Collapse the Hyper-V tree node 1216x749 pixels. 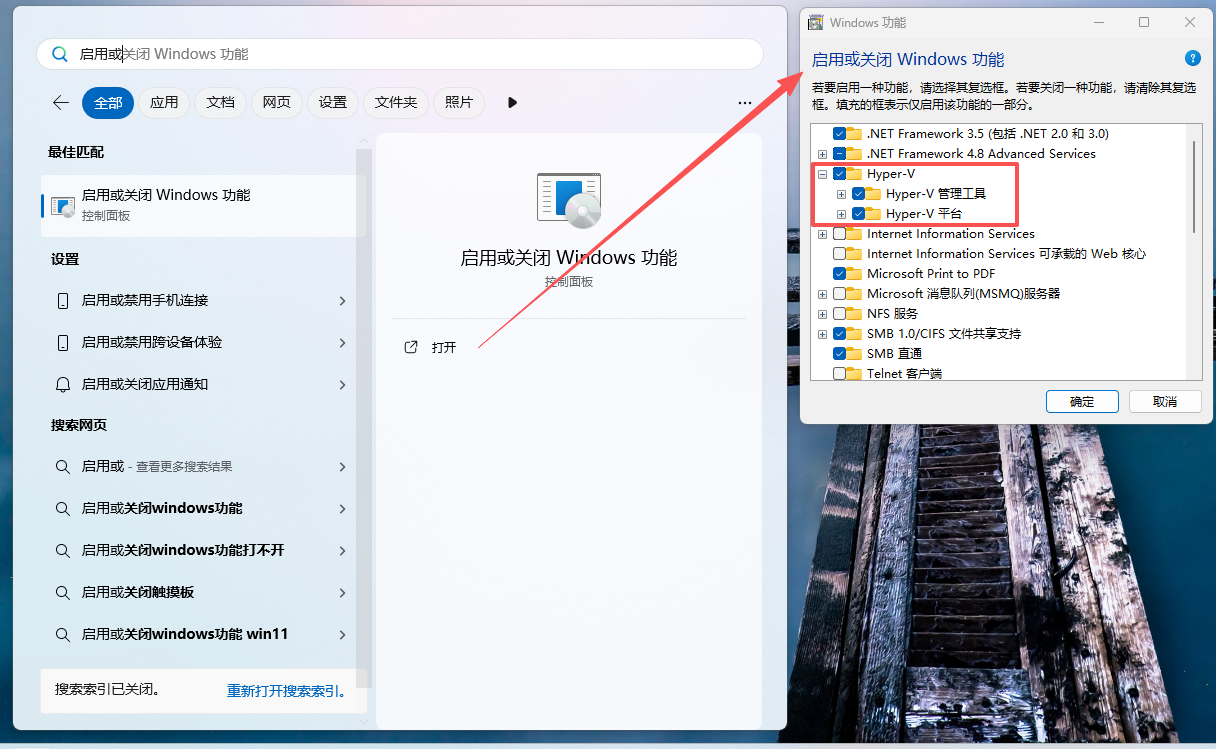pos(822,174)
